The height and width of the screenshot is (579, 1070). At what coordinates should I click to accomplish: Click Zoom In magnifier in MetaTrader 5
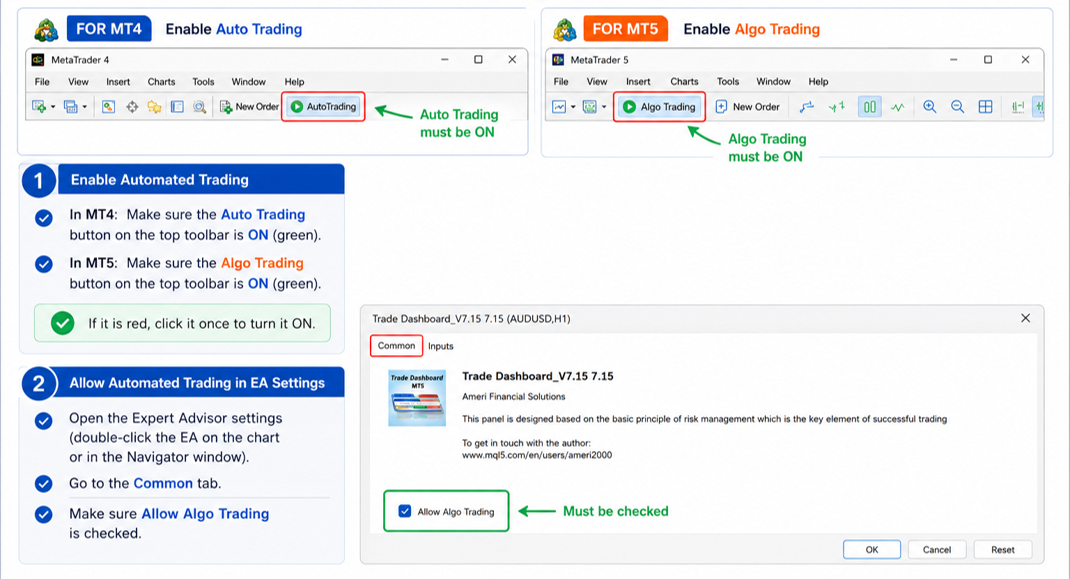pyautogui.click(x=929, y=107)
